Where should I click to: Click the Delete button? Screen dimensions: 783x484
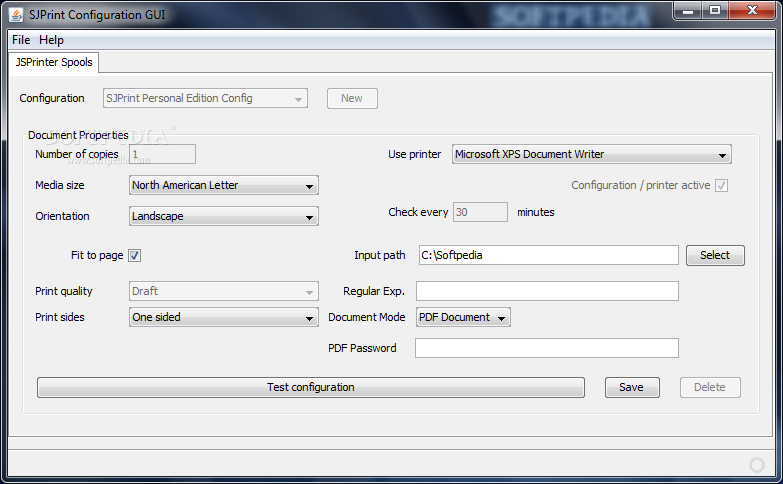(x=710, y=388)
